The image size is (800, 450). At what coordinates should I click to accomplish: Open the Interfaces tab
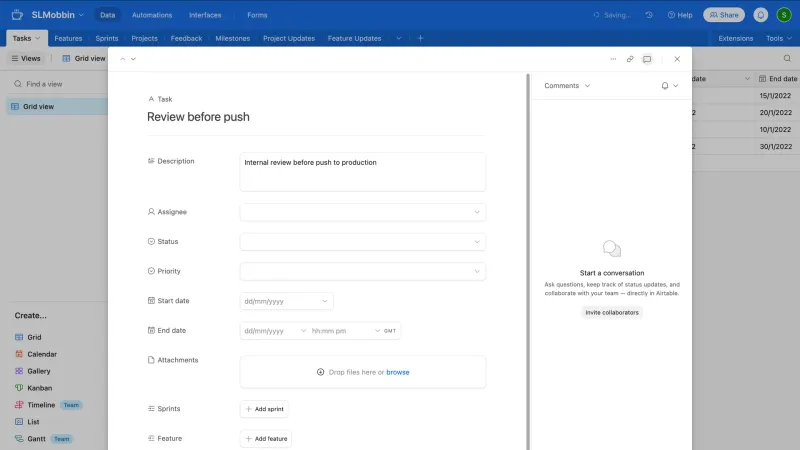pyautogui.click(x=205, y=15)
